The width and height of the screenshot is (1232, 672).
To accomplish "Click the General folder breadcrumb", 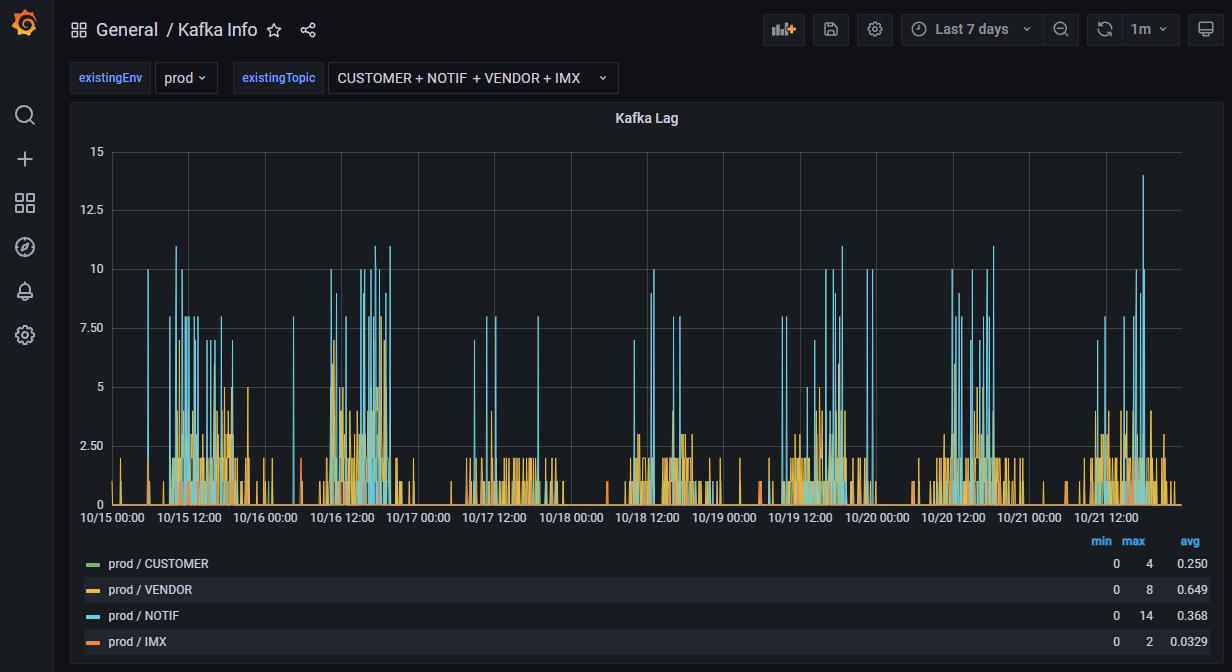I will (127, 30).
